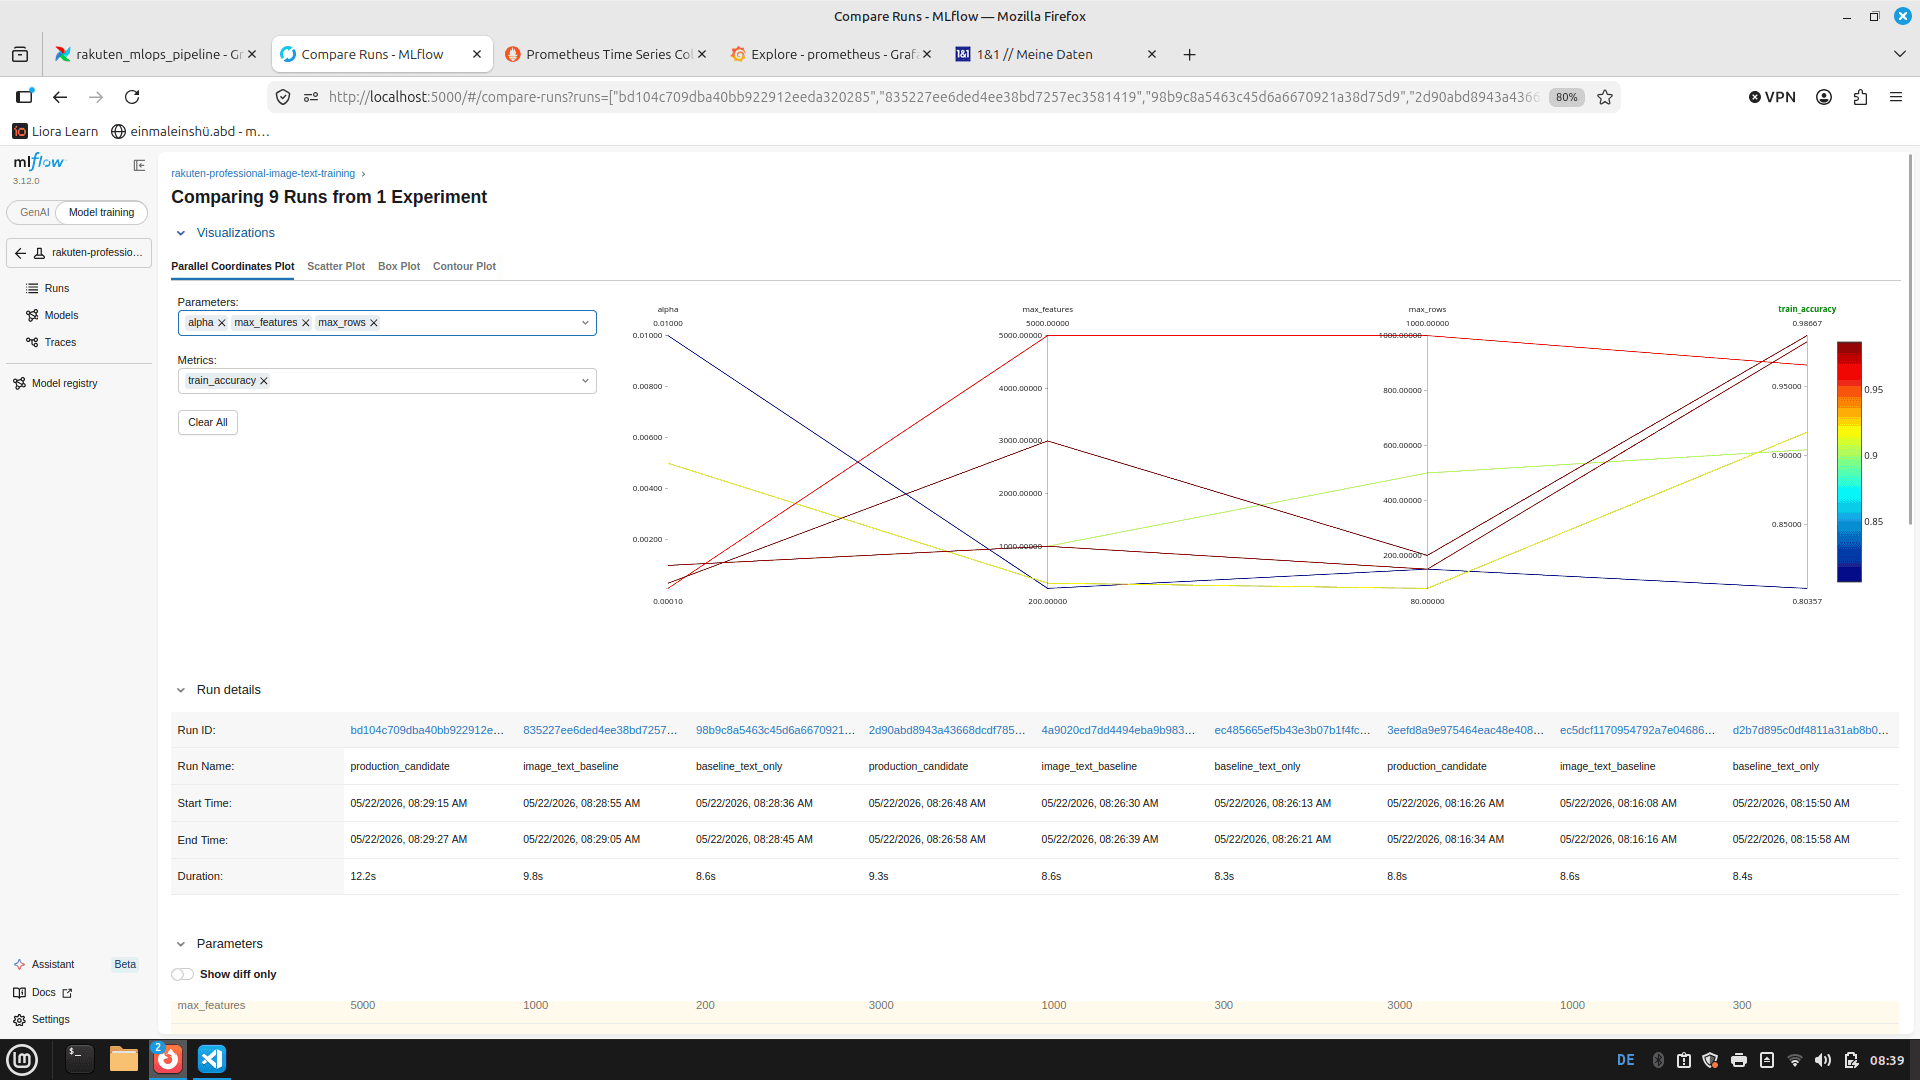The width and height of the screenshot is (1920, 1080).
Task: Open run 2d90abd8943a43668dcdf785 link
Action: pyautogui.click(x=947, y=730)
